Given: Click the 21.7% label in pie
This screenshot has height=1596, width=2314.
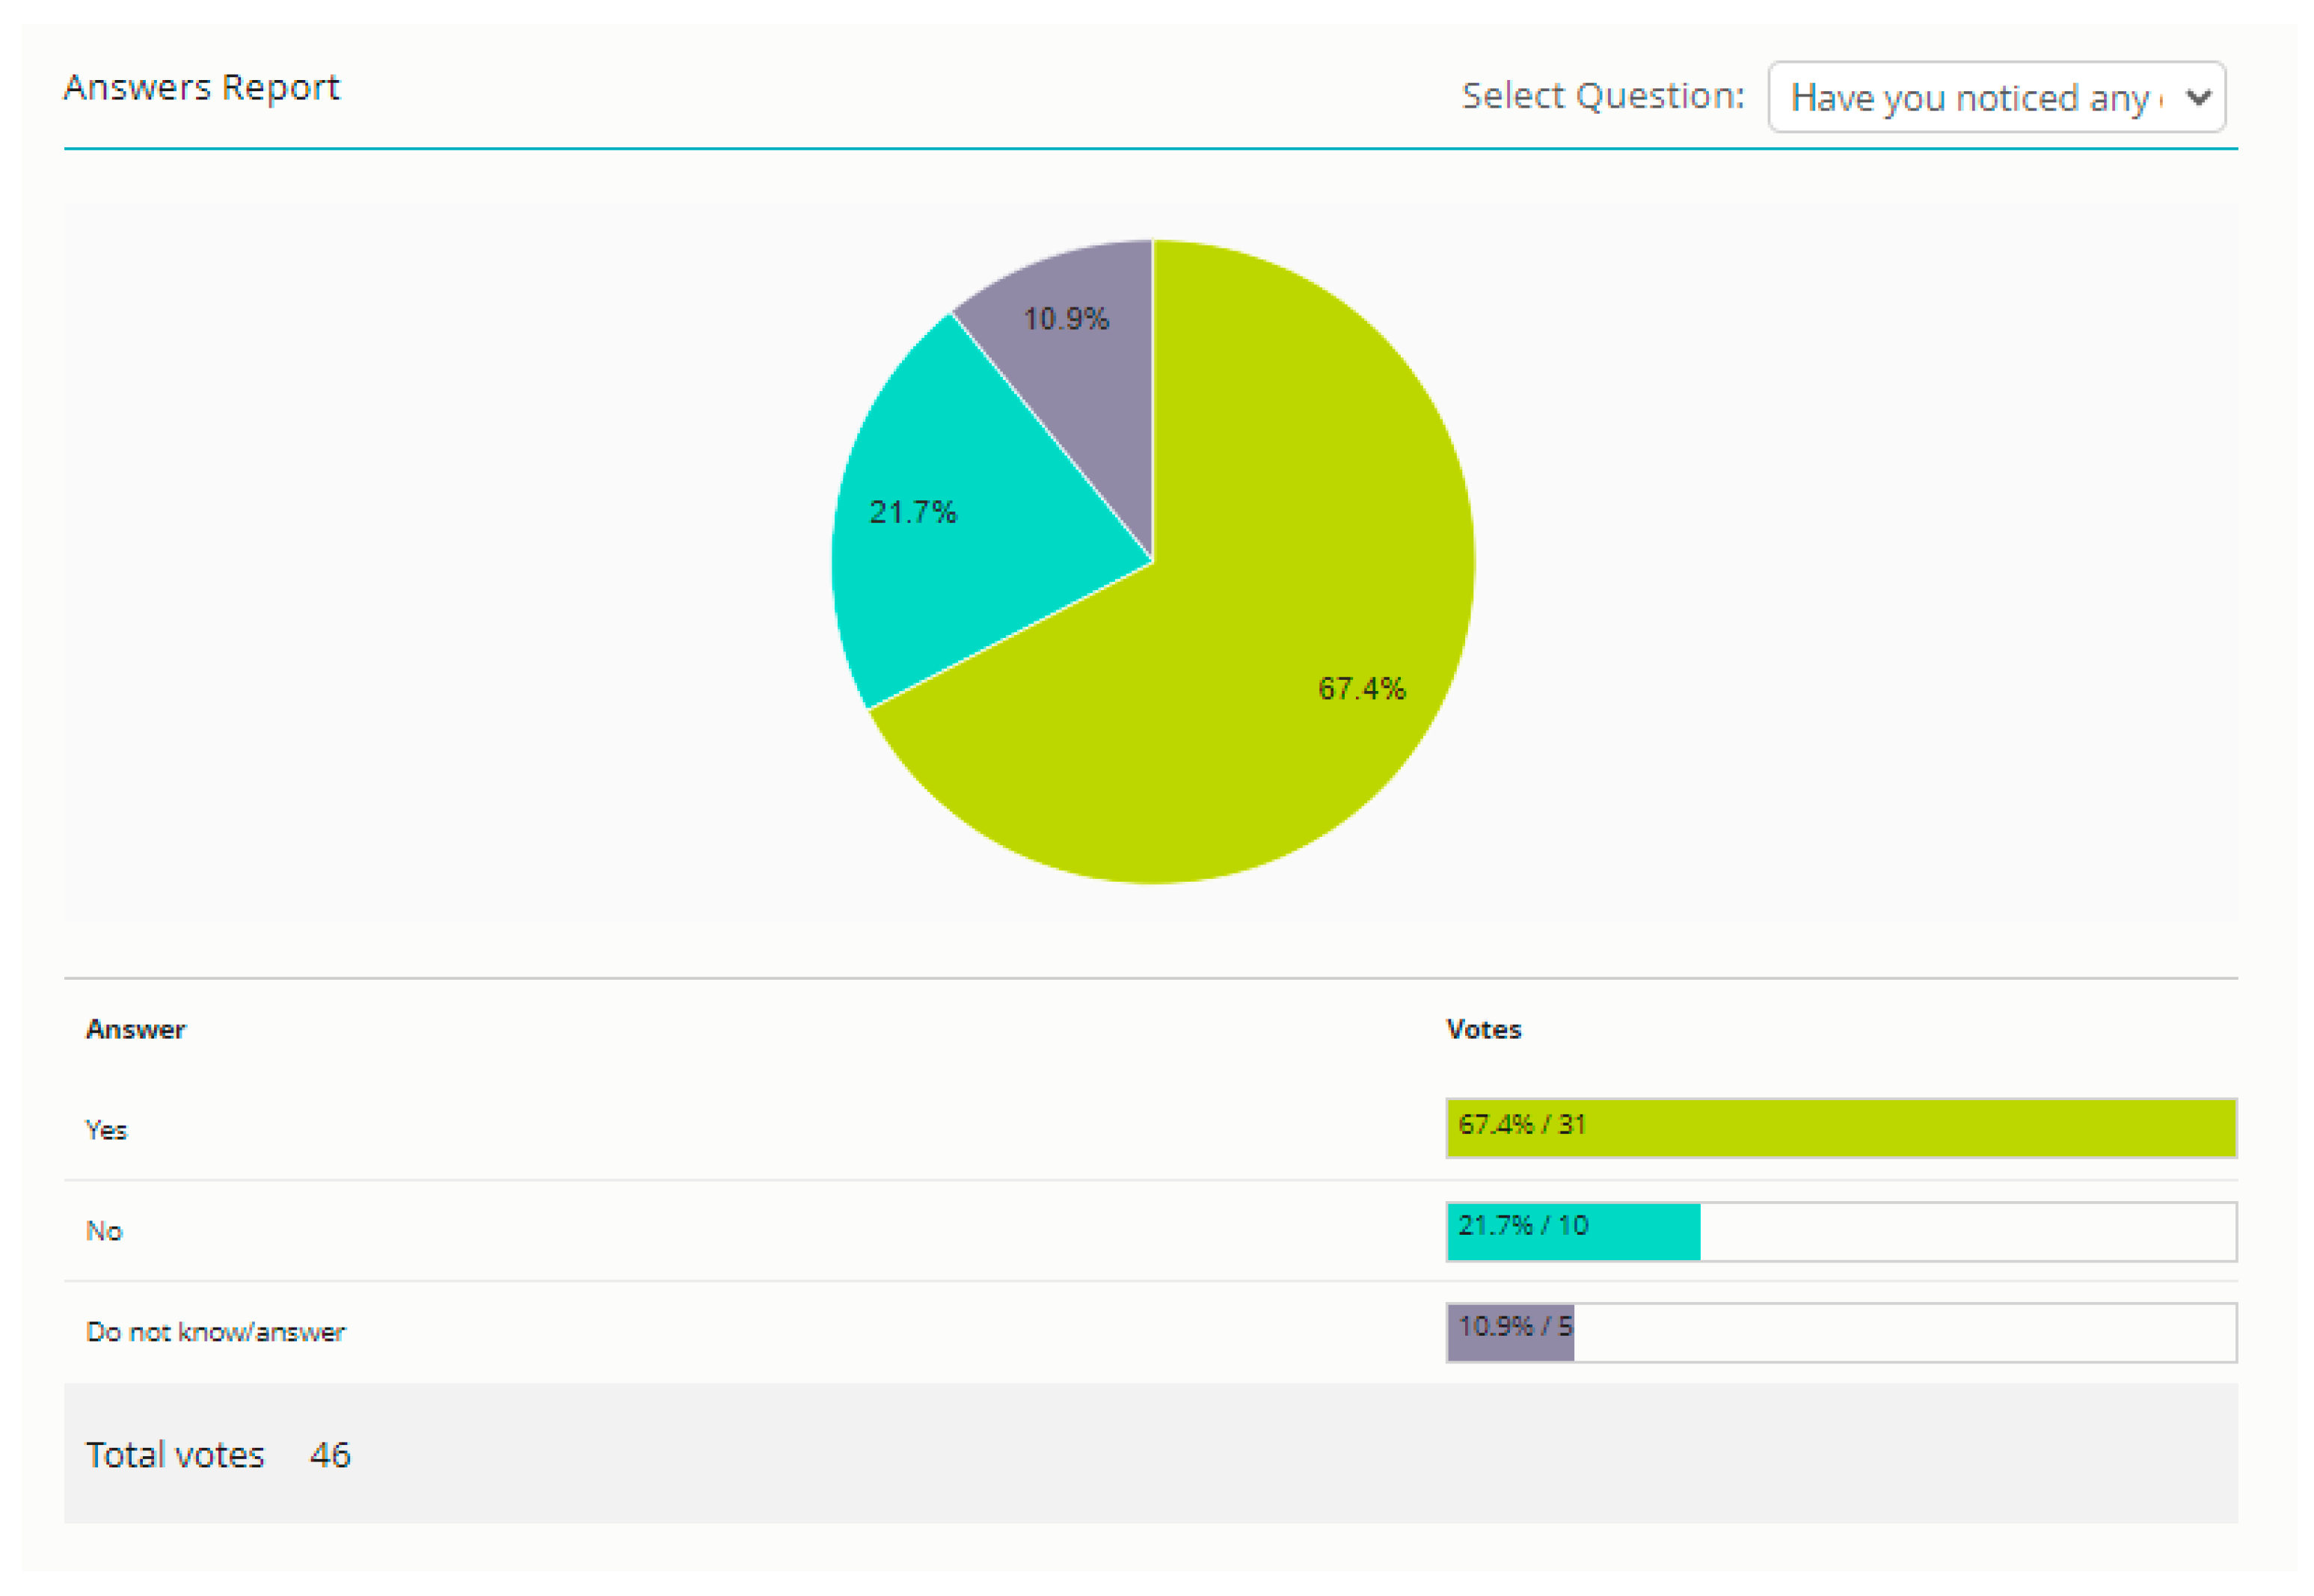Looking at the screenshot, I should point(913,513).
